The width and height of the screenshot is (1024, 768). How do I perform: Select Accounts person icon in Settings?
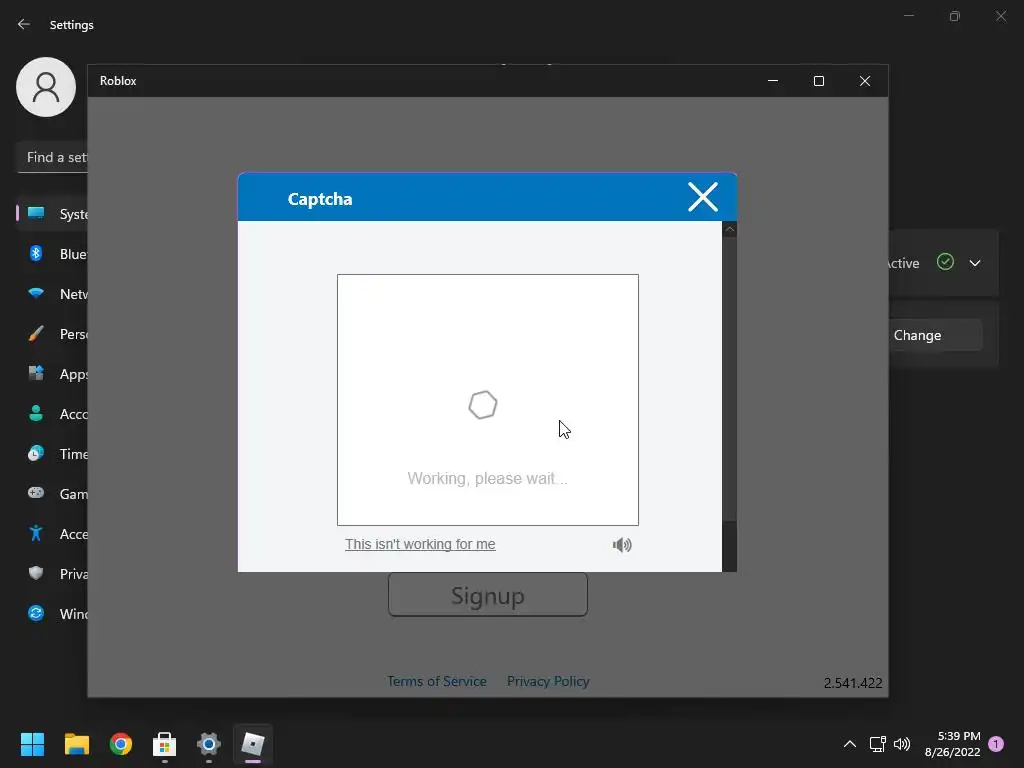point(36,413)
